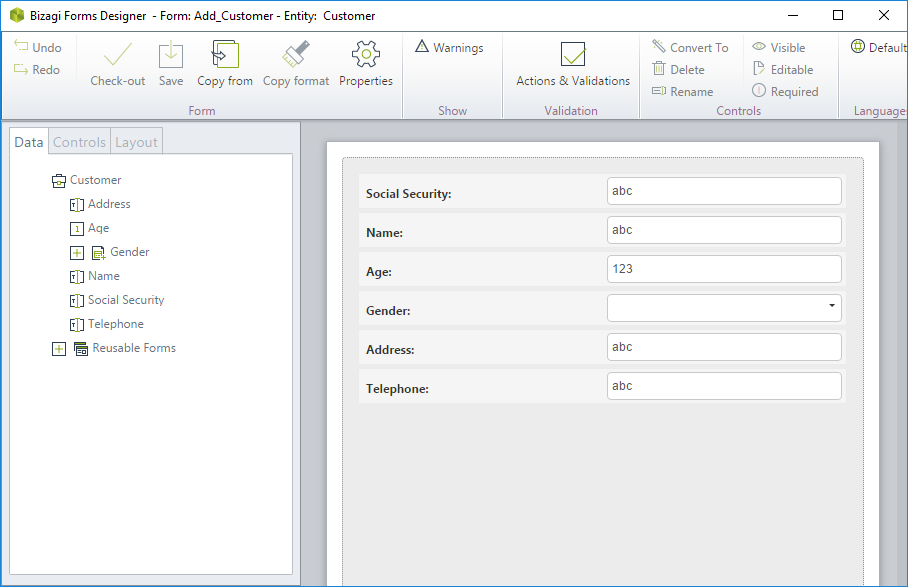The image size is (908, 587).
Task: Select Address in the data tree
Action: click(109, 204)
